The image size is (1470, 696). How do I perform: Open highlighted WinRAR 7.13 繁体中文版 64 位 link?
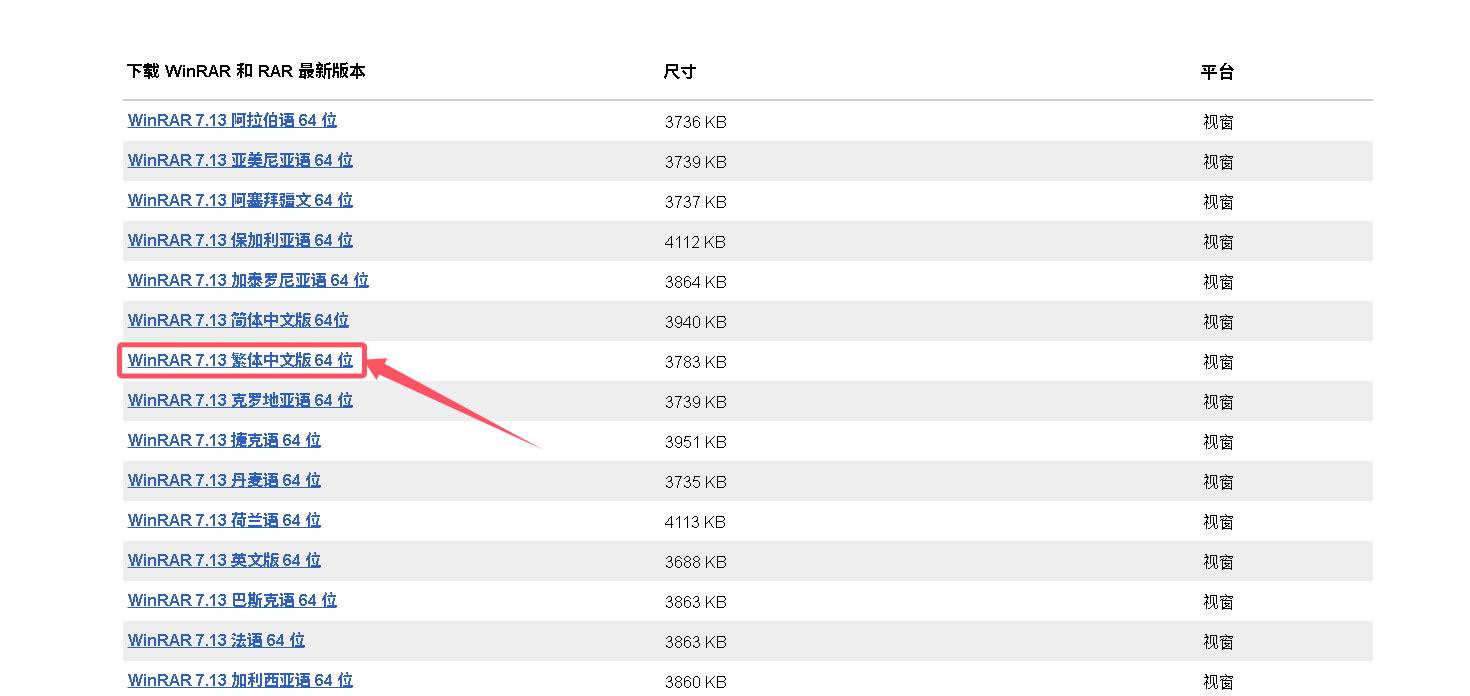point(240,360)
